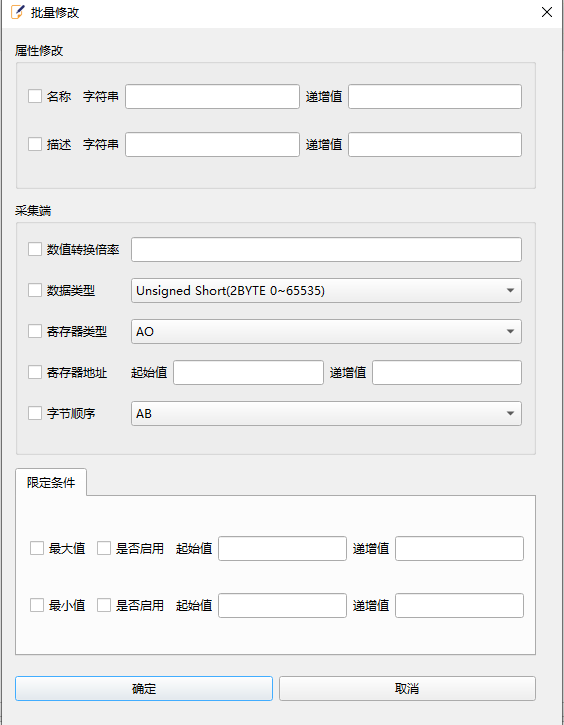Viewport: 564px width, 725px height.
Task: Tick the 数值转换倍率 checkbox
Action: 35,249
